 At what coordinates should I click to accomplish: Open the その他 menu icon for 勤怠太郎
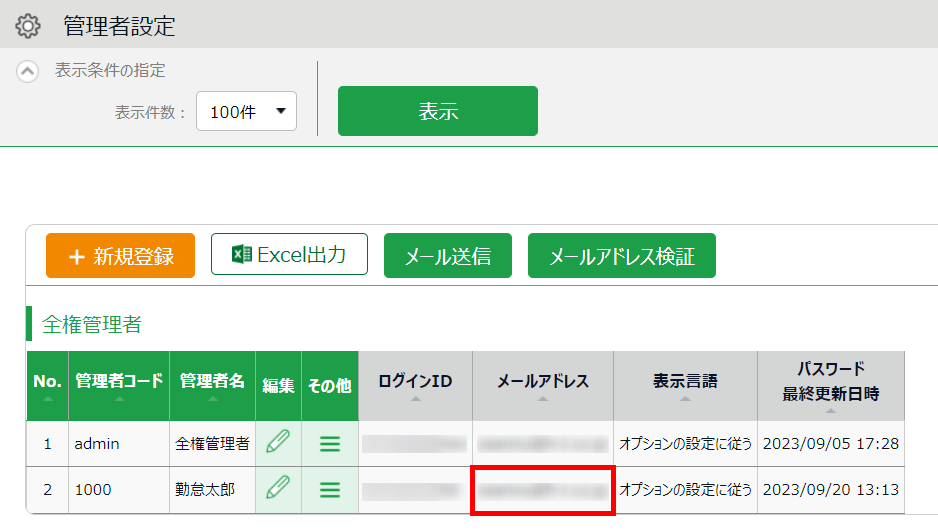[330, 490]
